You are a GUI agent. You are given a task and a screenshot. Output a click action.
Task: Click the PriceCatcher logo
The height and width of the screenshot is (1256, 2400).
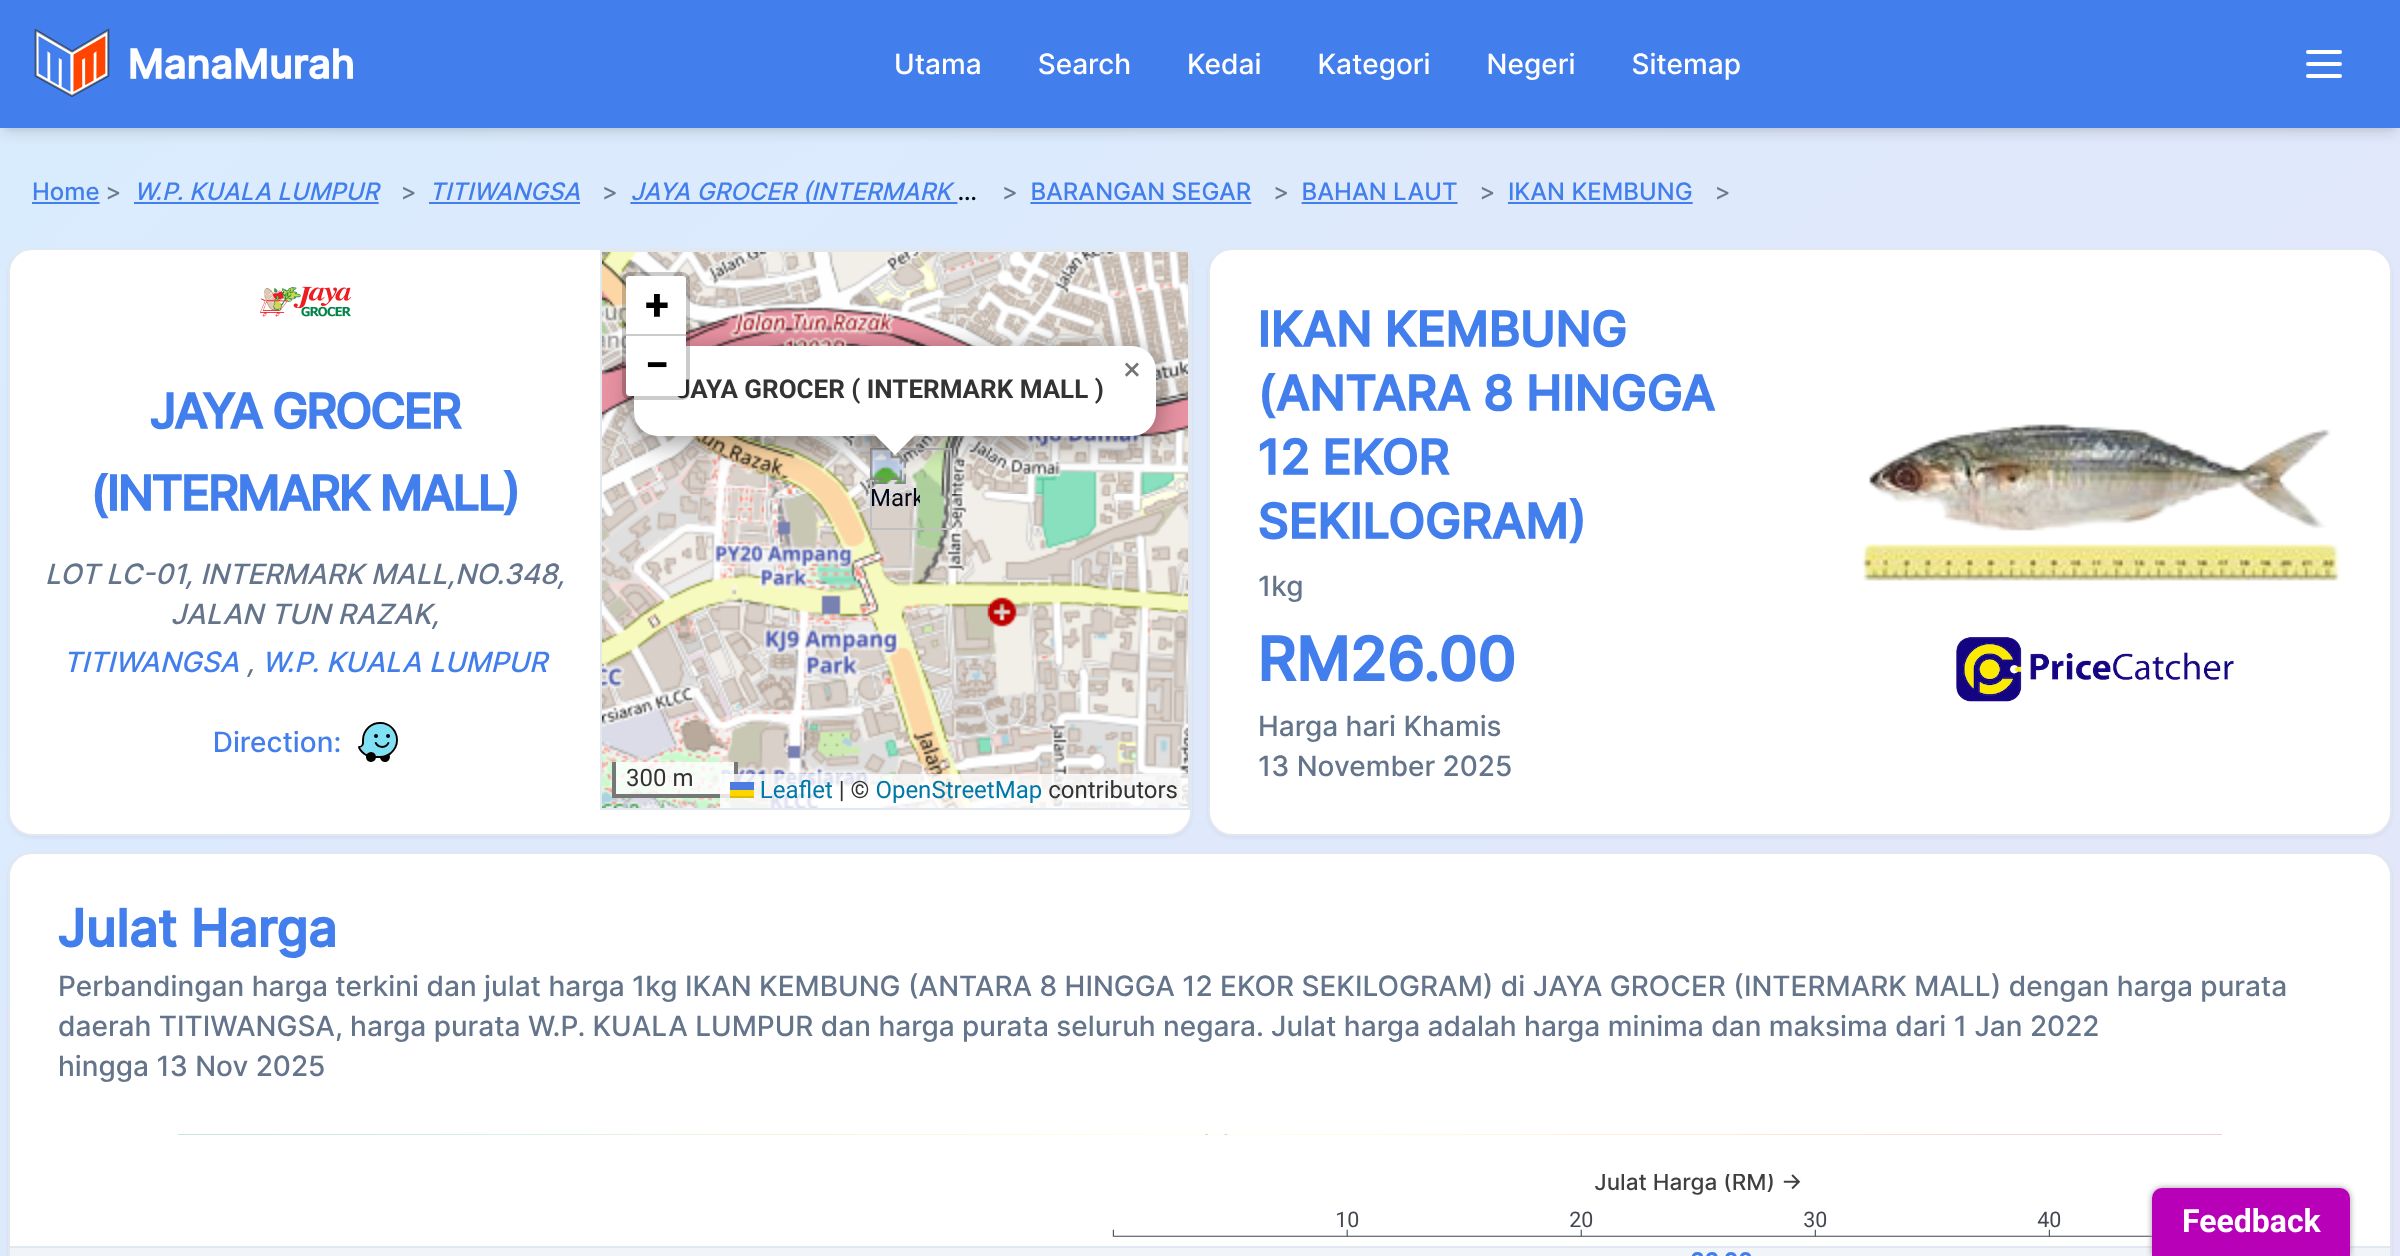[x=2095, y=668]
